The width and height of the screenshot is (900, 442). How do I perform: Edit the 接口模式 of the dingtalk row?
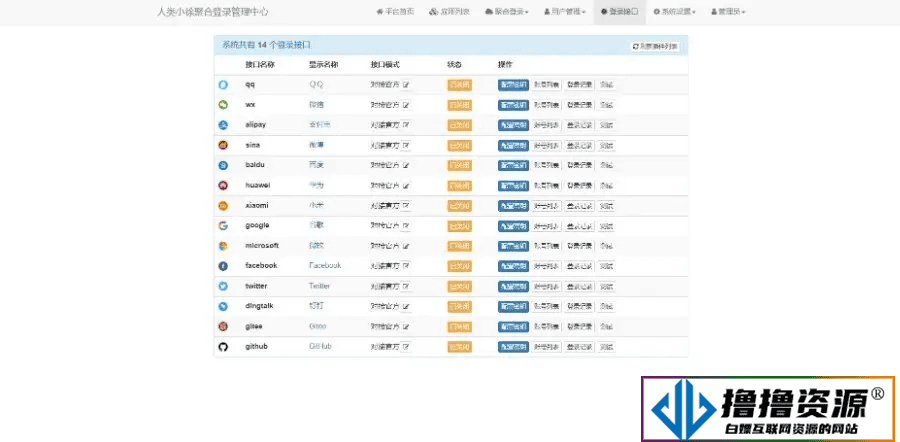point(406,306)
